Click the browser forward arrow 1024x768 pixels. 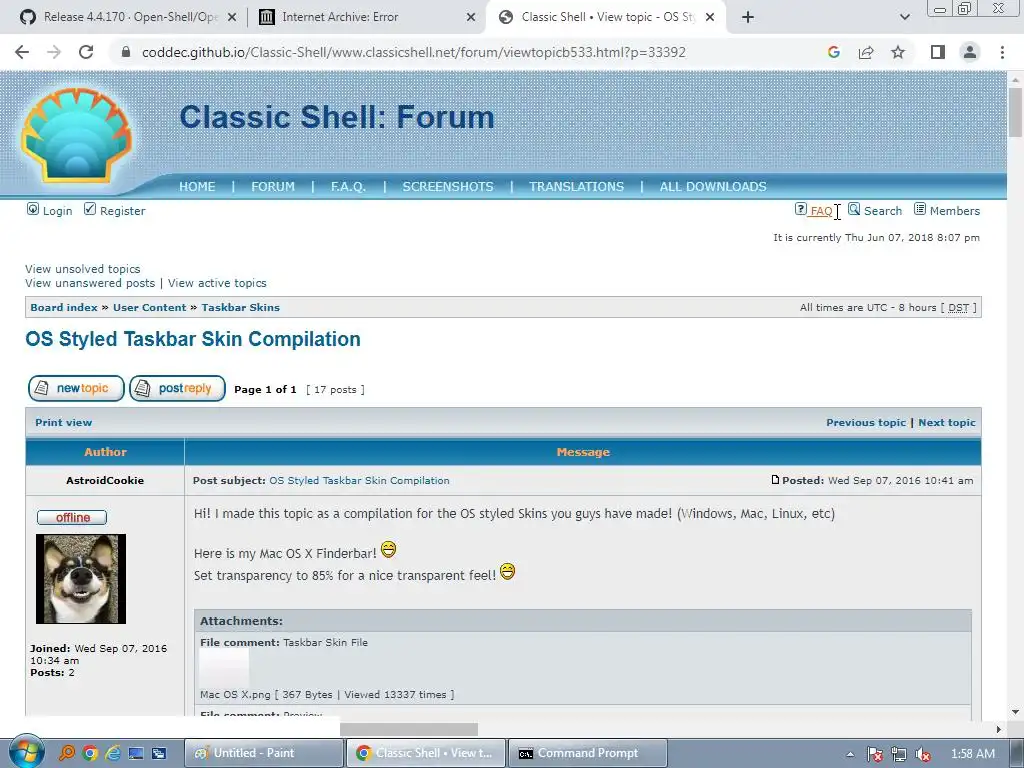pos(54,52)
